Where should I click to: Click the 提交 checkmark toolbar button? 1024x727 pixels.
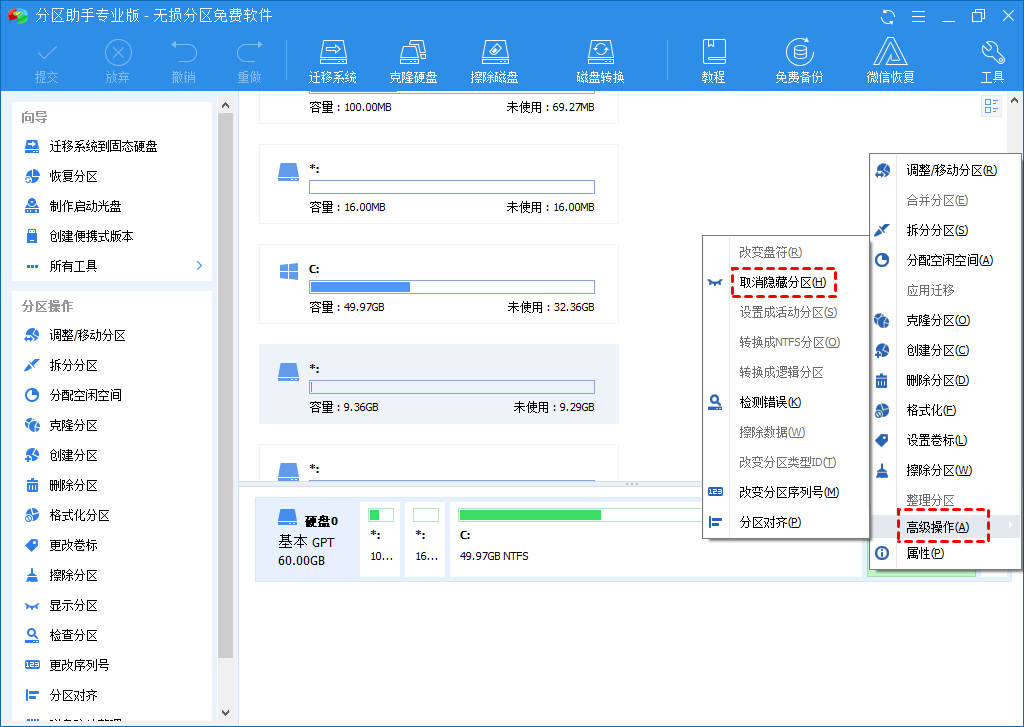click(46, 63)
